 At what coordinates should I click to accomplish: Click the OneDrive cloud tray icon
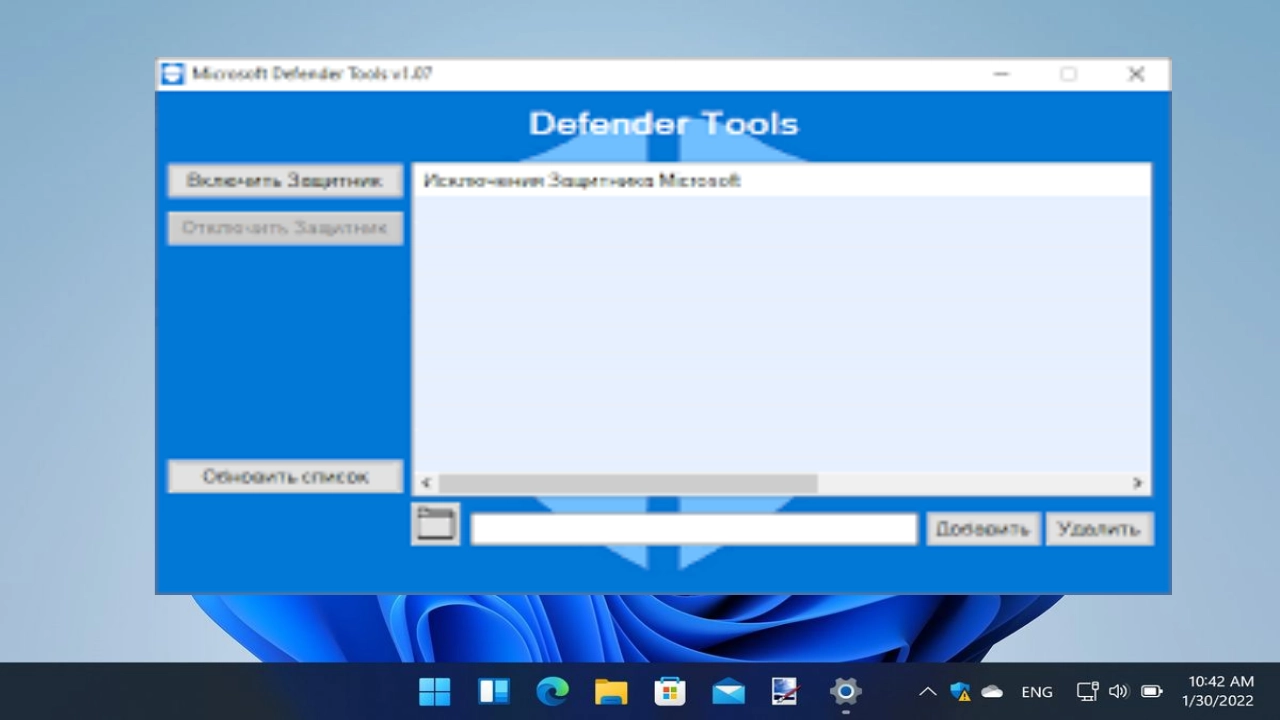click(x=992, y=691)
